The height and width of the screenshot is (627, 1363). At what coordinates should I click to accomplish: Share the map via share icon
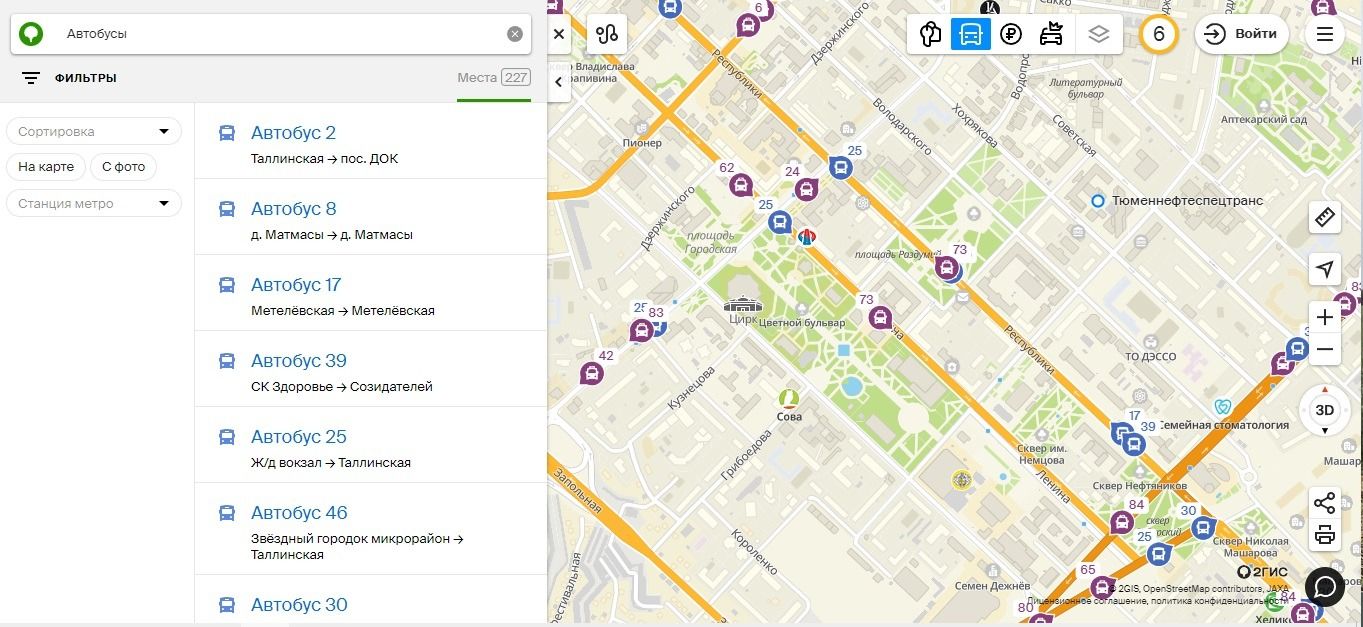[x=1325, y=503]
